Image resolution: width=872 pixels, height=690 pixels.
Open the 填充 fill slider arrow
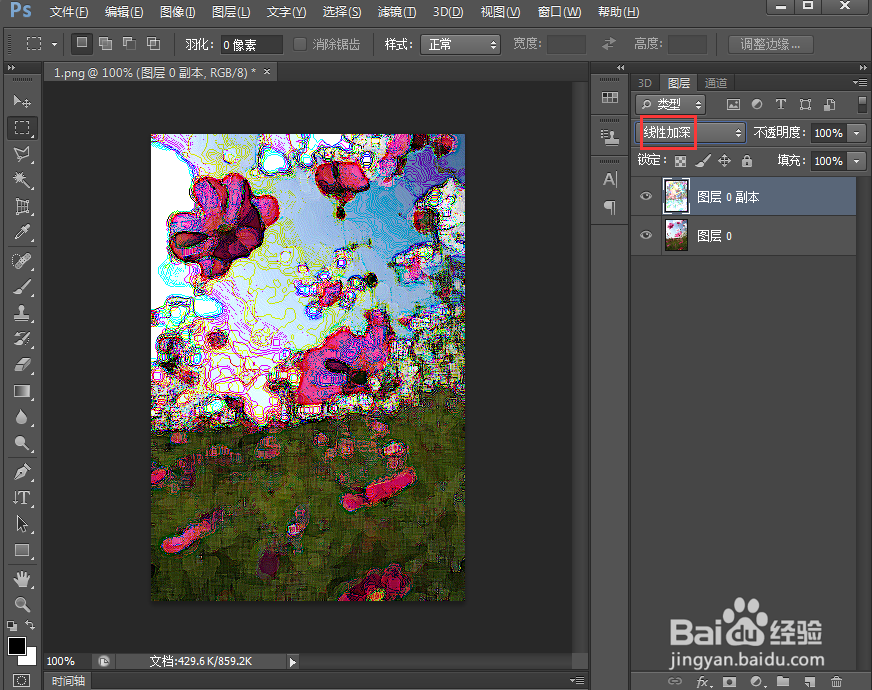coord(857,161)
